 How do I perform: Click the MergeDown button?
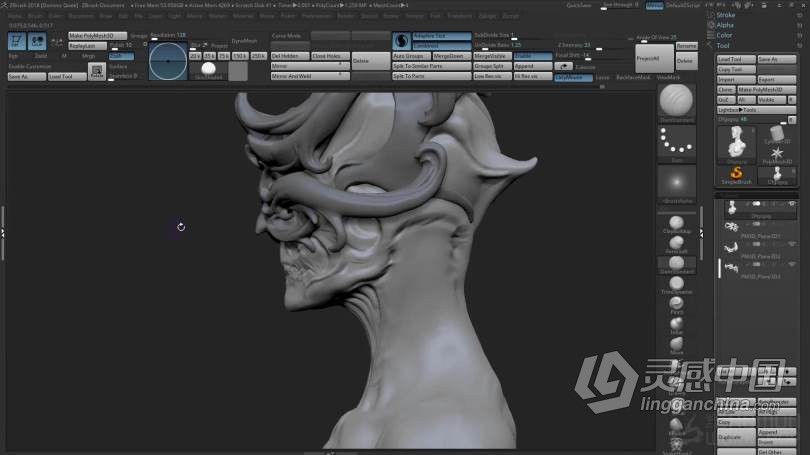point(451,56)
